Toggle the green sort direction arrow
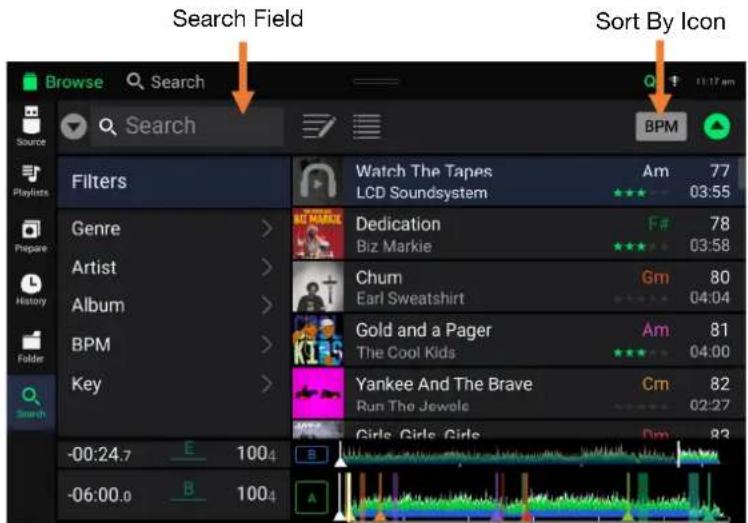Image resolution: width=748 pixels, height=523 pixels. click(716, 127)
